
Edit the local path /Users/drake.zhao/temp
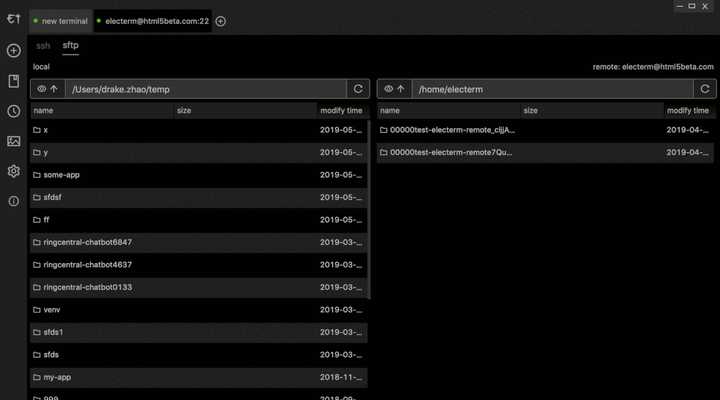206,89
